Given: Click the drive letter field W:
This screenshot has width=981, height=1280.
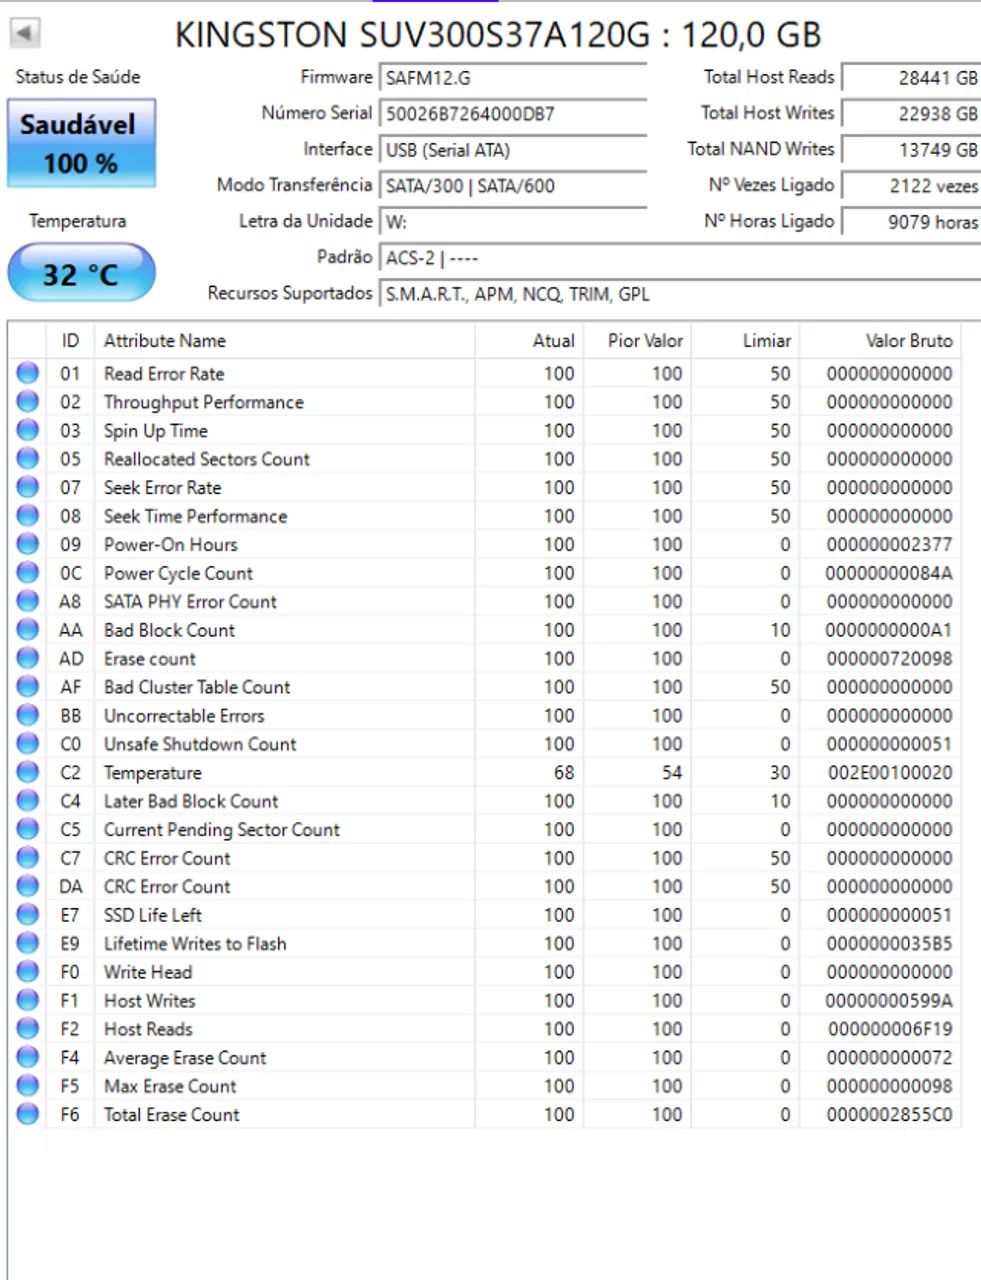Looking at the screenshot, I should coord(513,222).
